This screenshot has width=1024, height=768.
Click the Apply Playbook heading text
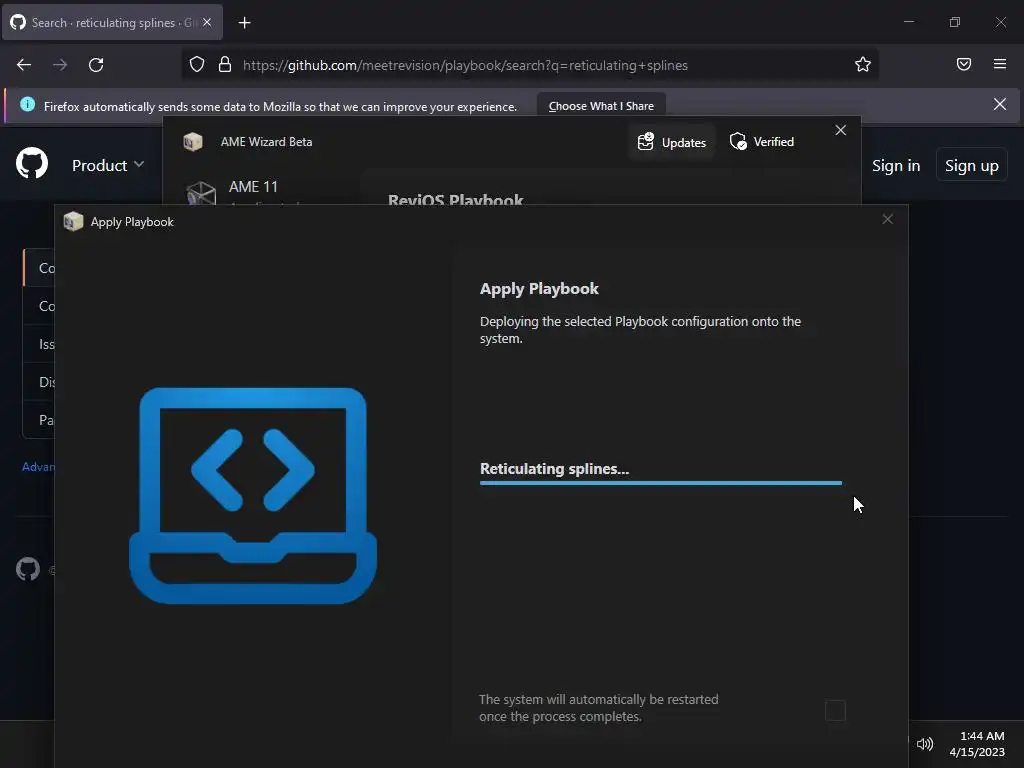[x=539, y=289]
